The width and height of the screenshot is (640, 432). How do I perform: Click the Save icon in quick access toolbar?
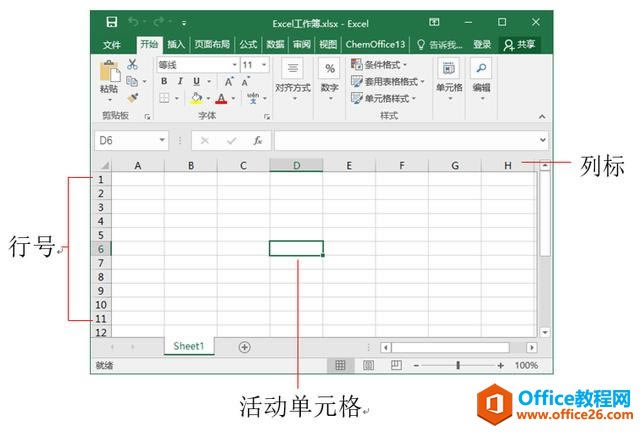point(111,22)
